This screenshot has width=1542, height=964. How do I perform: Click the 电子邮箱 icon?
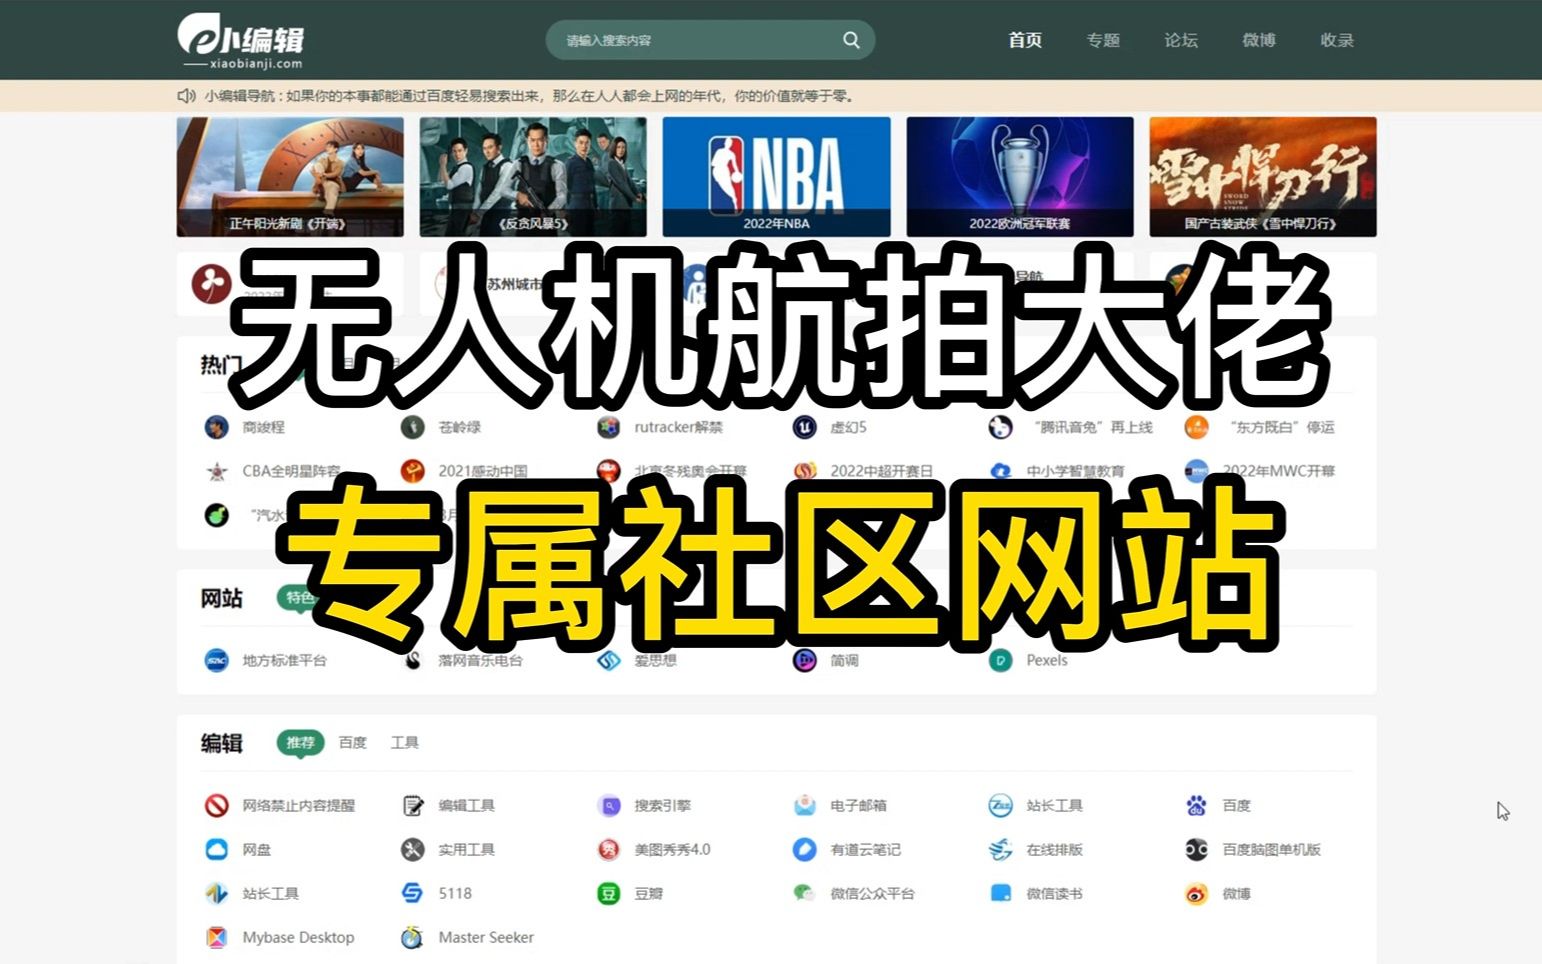(805, 805)
